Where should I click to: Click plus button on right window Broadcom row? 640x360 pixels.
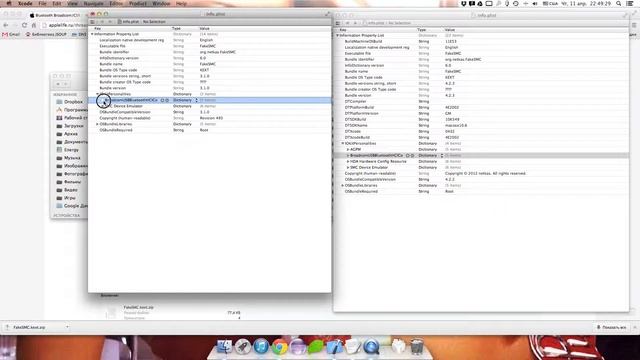[408, 156]
